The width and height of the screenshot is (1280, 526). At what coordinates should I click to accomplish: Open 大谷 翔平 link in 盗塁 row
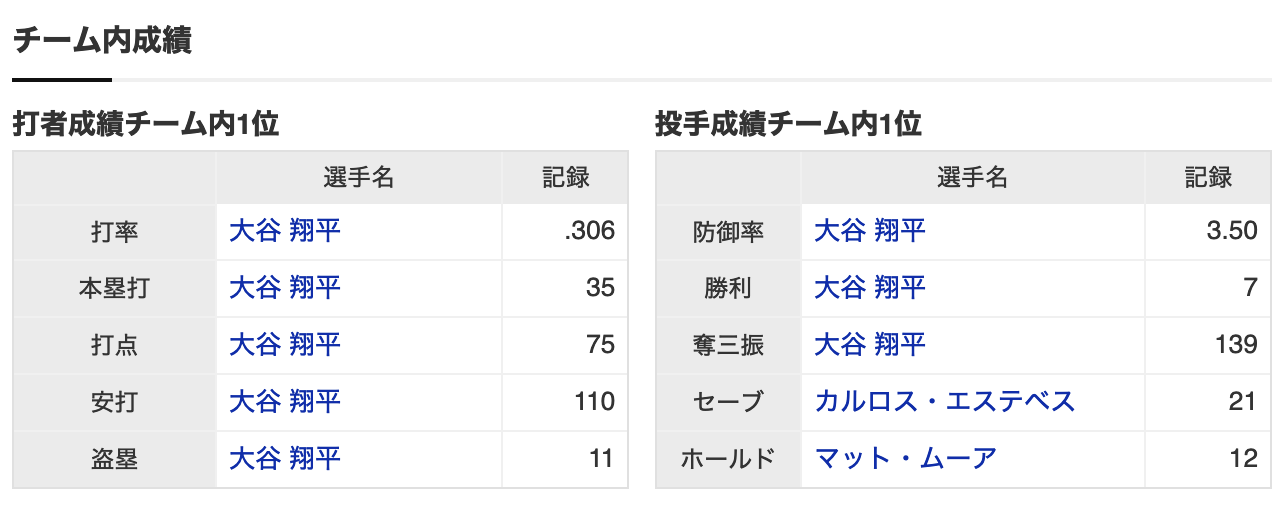[x=285, y=459]
